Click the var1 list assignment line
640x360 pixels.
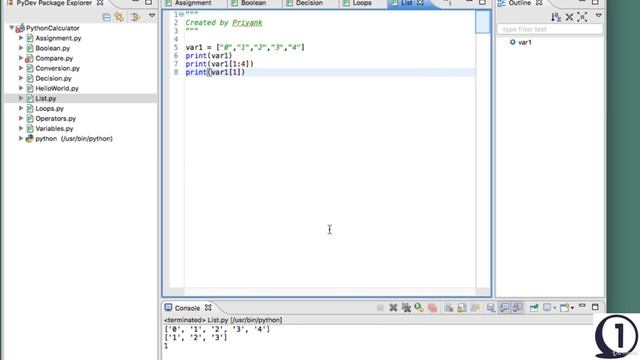coord(245,47)
